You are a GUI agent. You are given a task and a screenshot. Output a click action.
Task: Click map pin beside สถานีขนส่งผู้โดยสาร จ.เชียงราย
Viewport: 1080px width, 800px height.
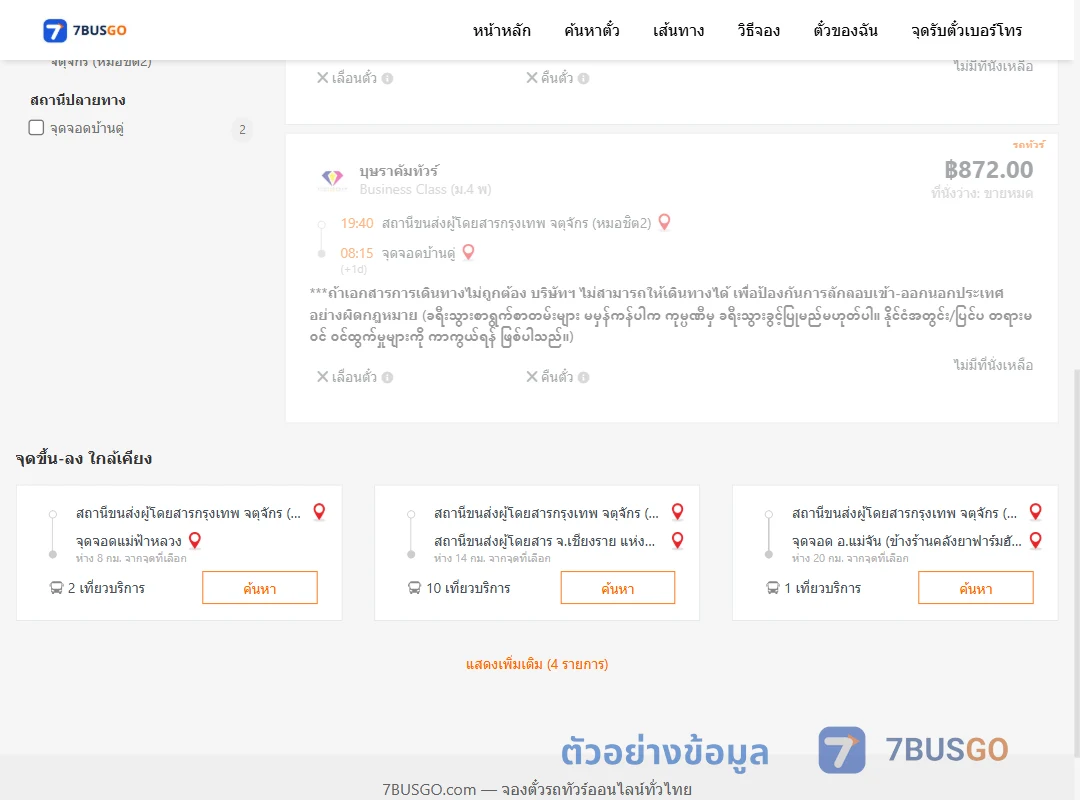point(678,540)
